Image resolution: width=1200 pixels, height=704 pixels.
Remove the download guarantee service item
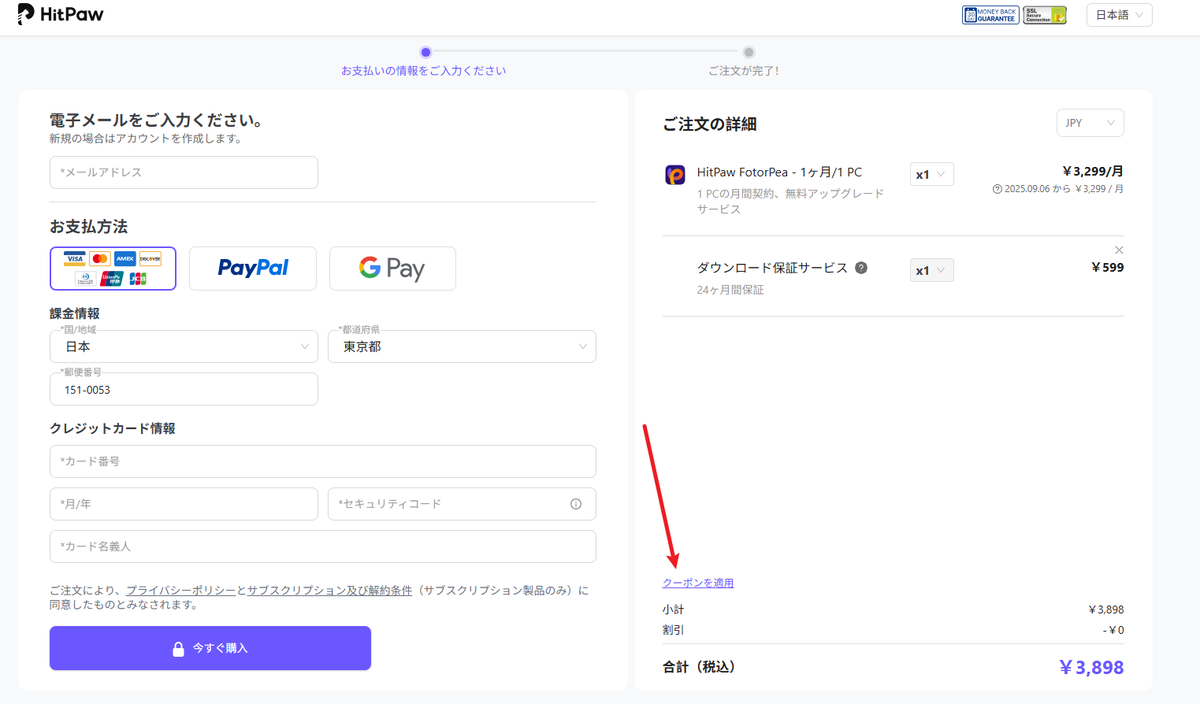click(1119, 249)
